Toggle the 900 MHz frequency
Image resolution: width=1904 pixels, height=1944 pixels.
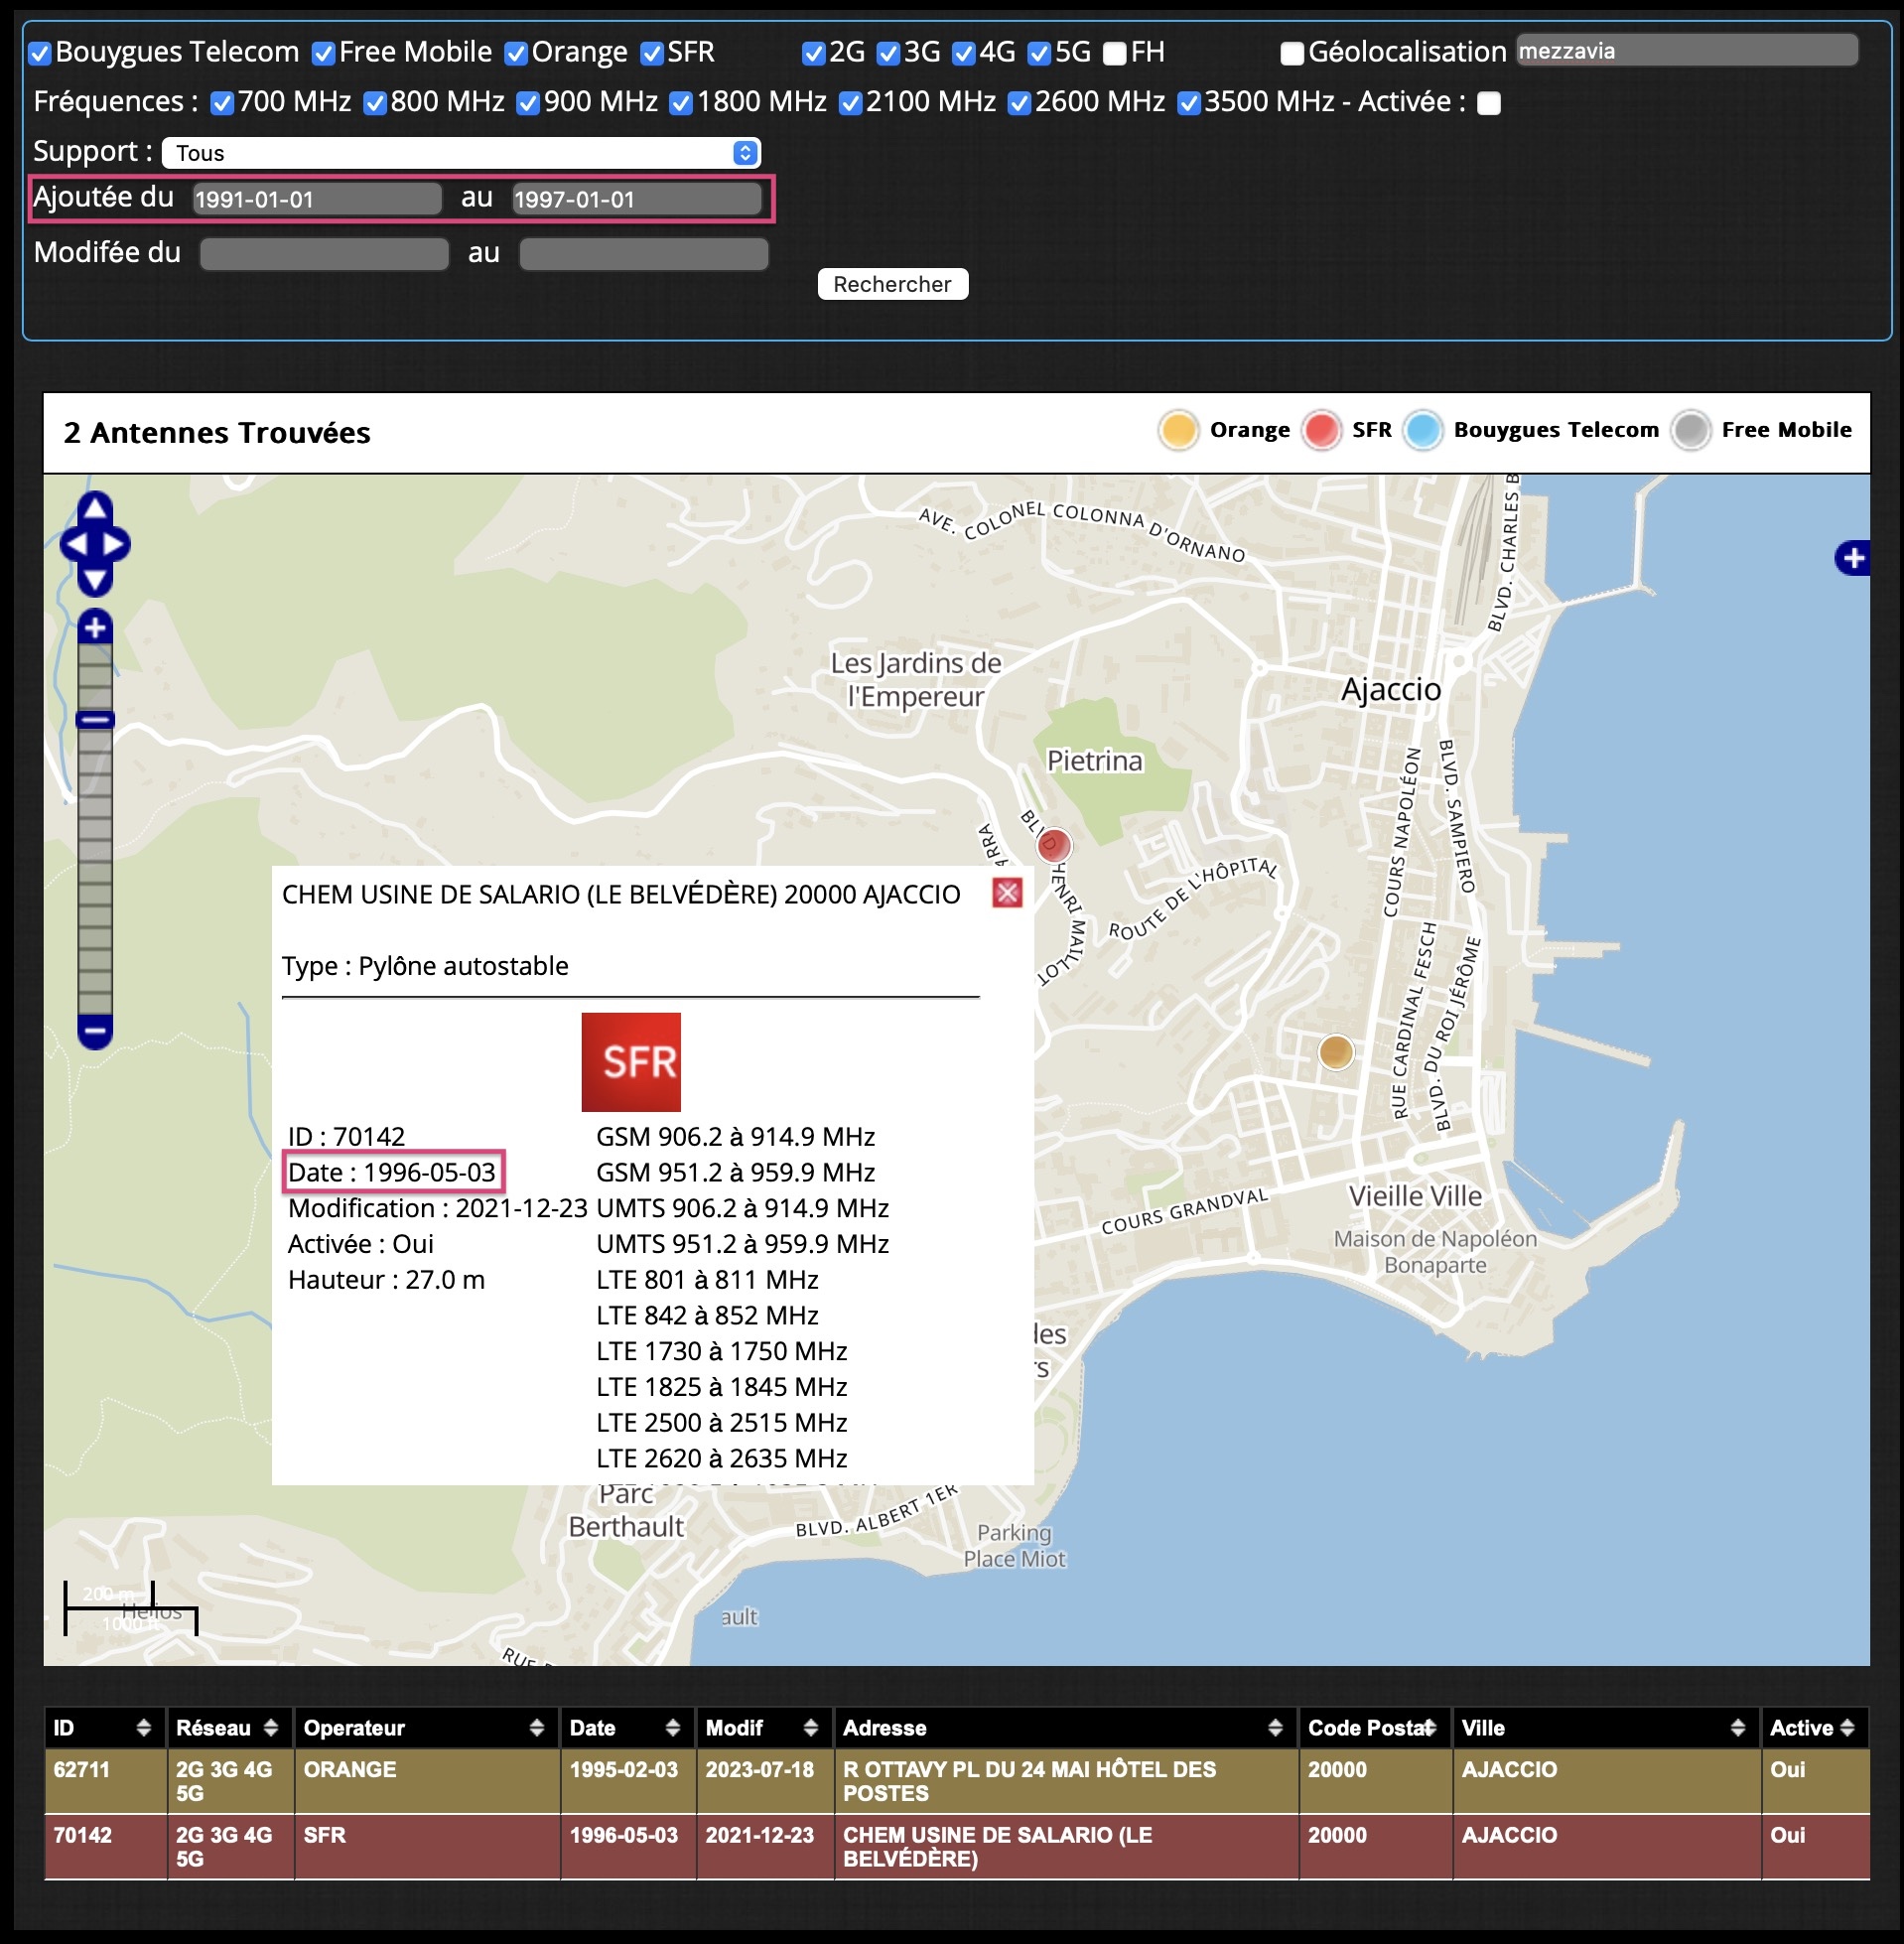coord(528,104)
